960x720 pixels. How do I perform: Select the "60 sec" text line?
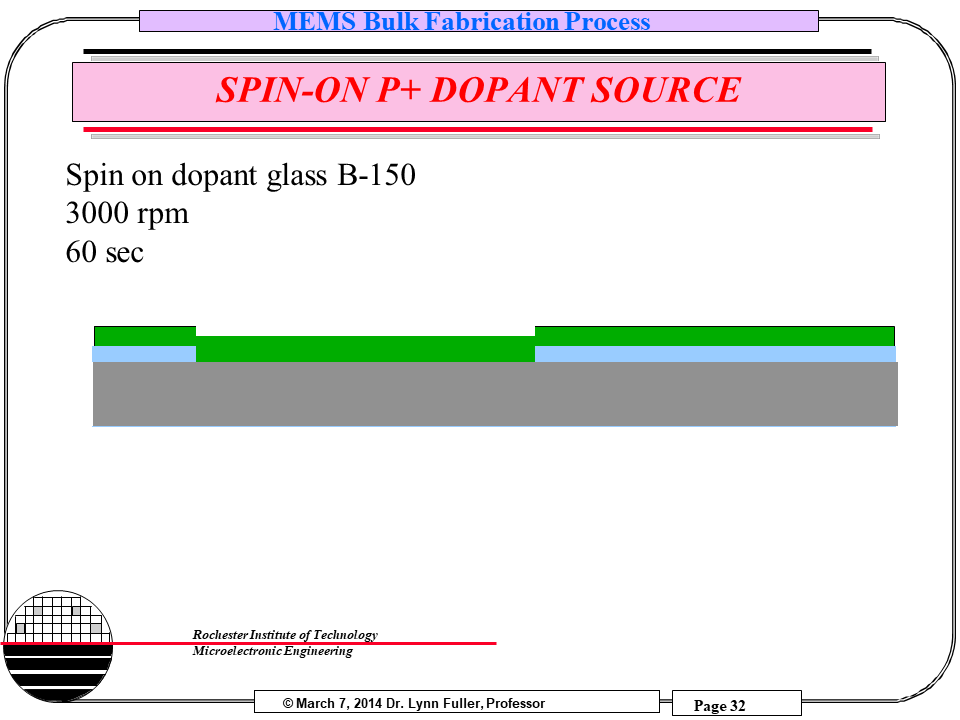105,252
